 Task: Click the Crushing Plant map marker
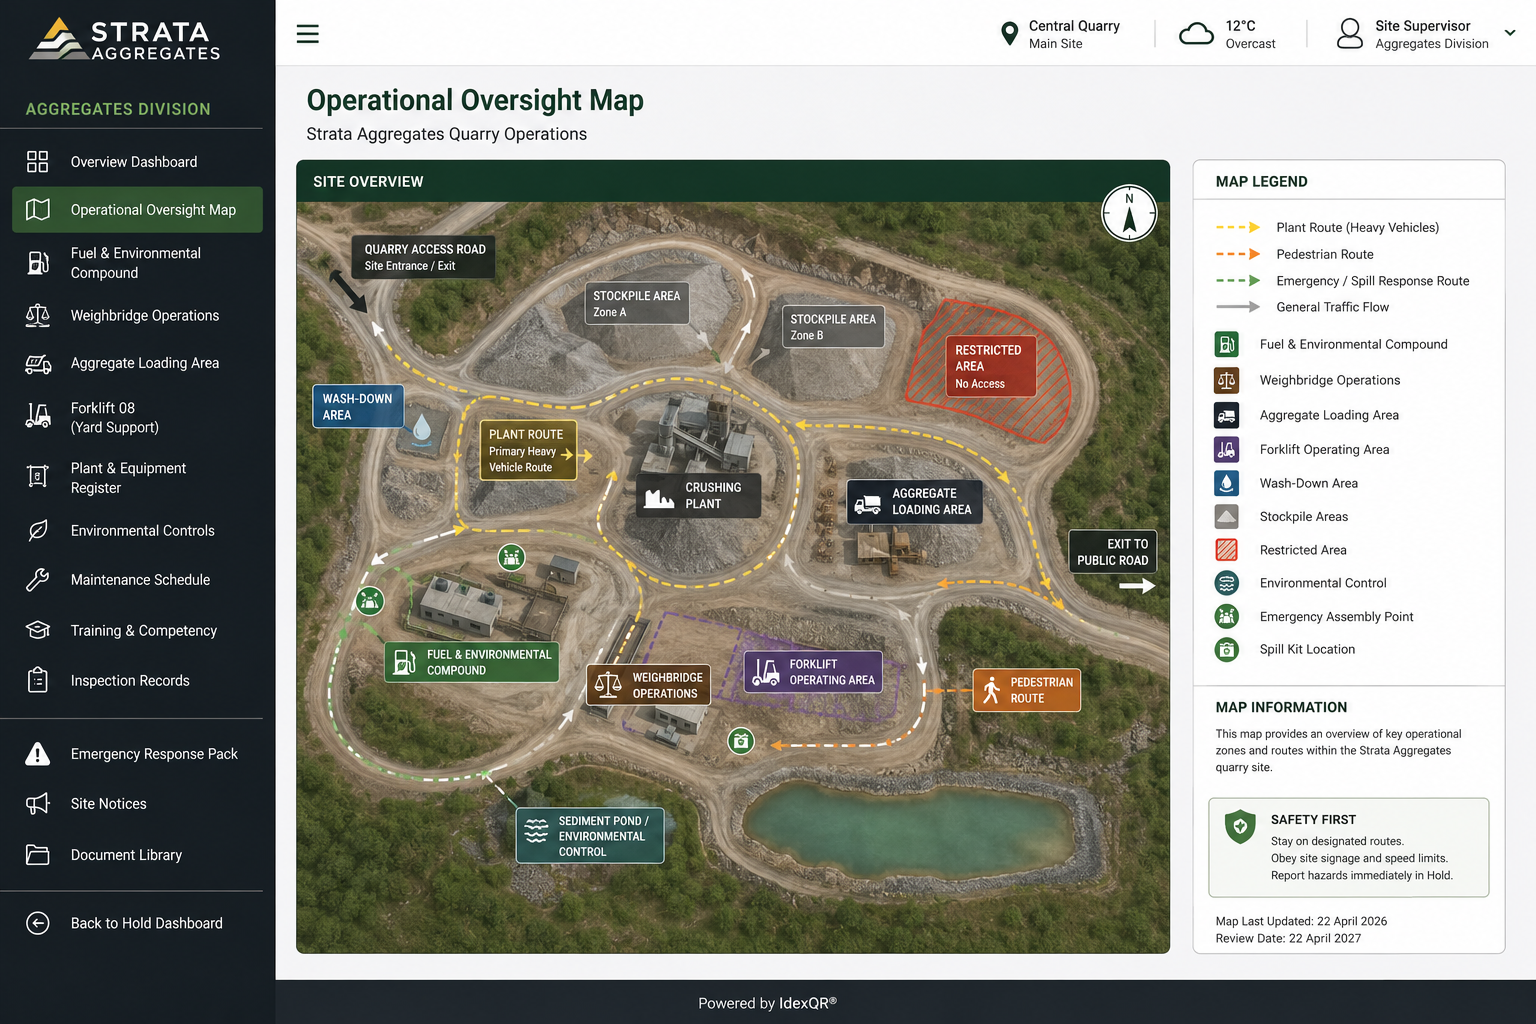[x=698, y=495]
